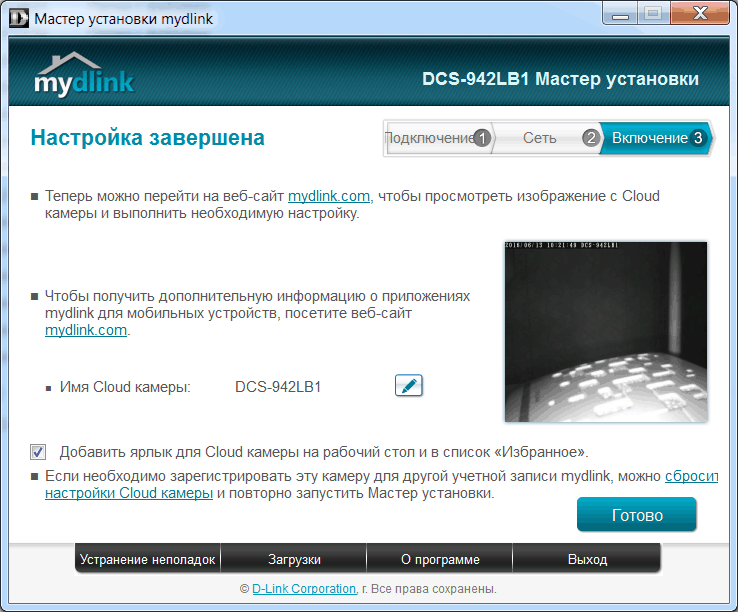This screenshot has width=738, height=612.
Task: Close the Мастер установки mydlink window
Action: click(700, 14)
